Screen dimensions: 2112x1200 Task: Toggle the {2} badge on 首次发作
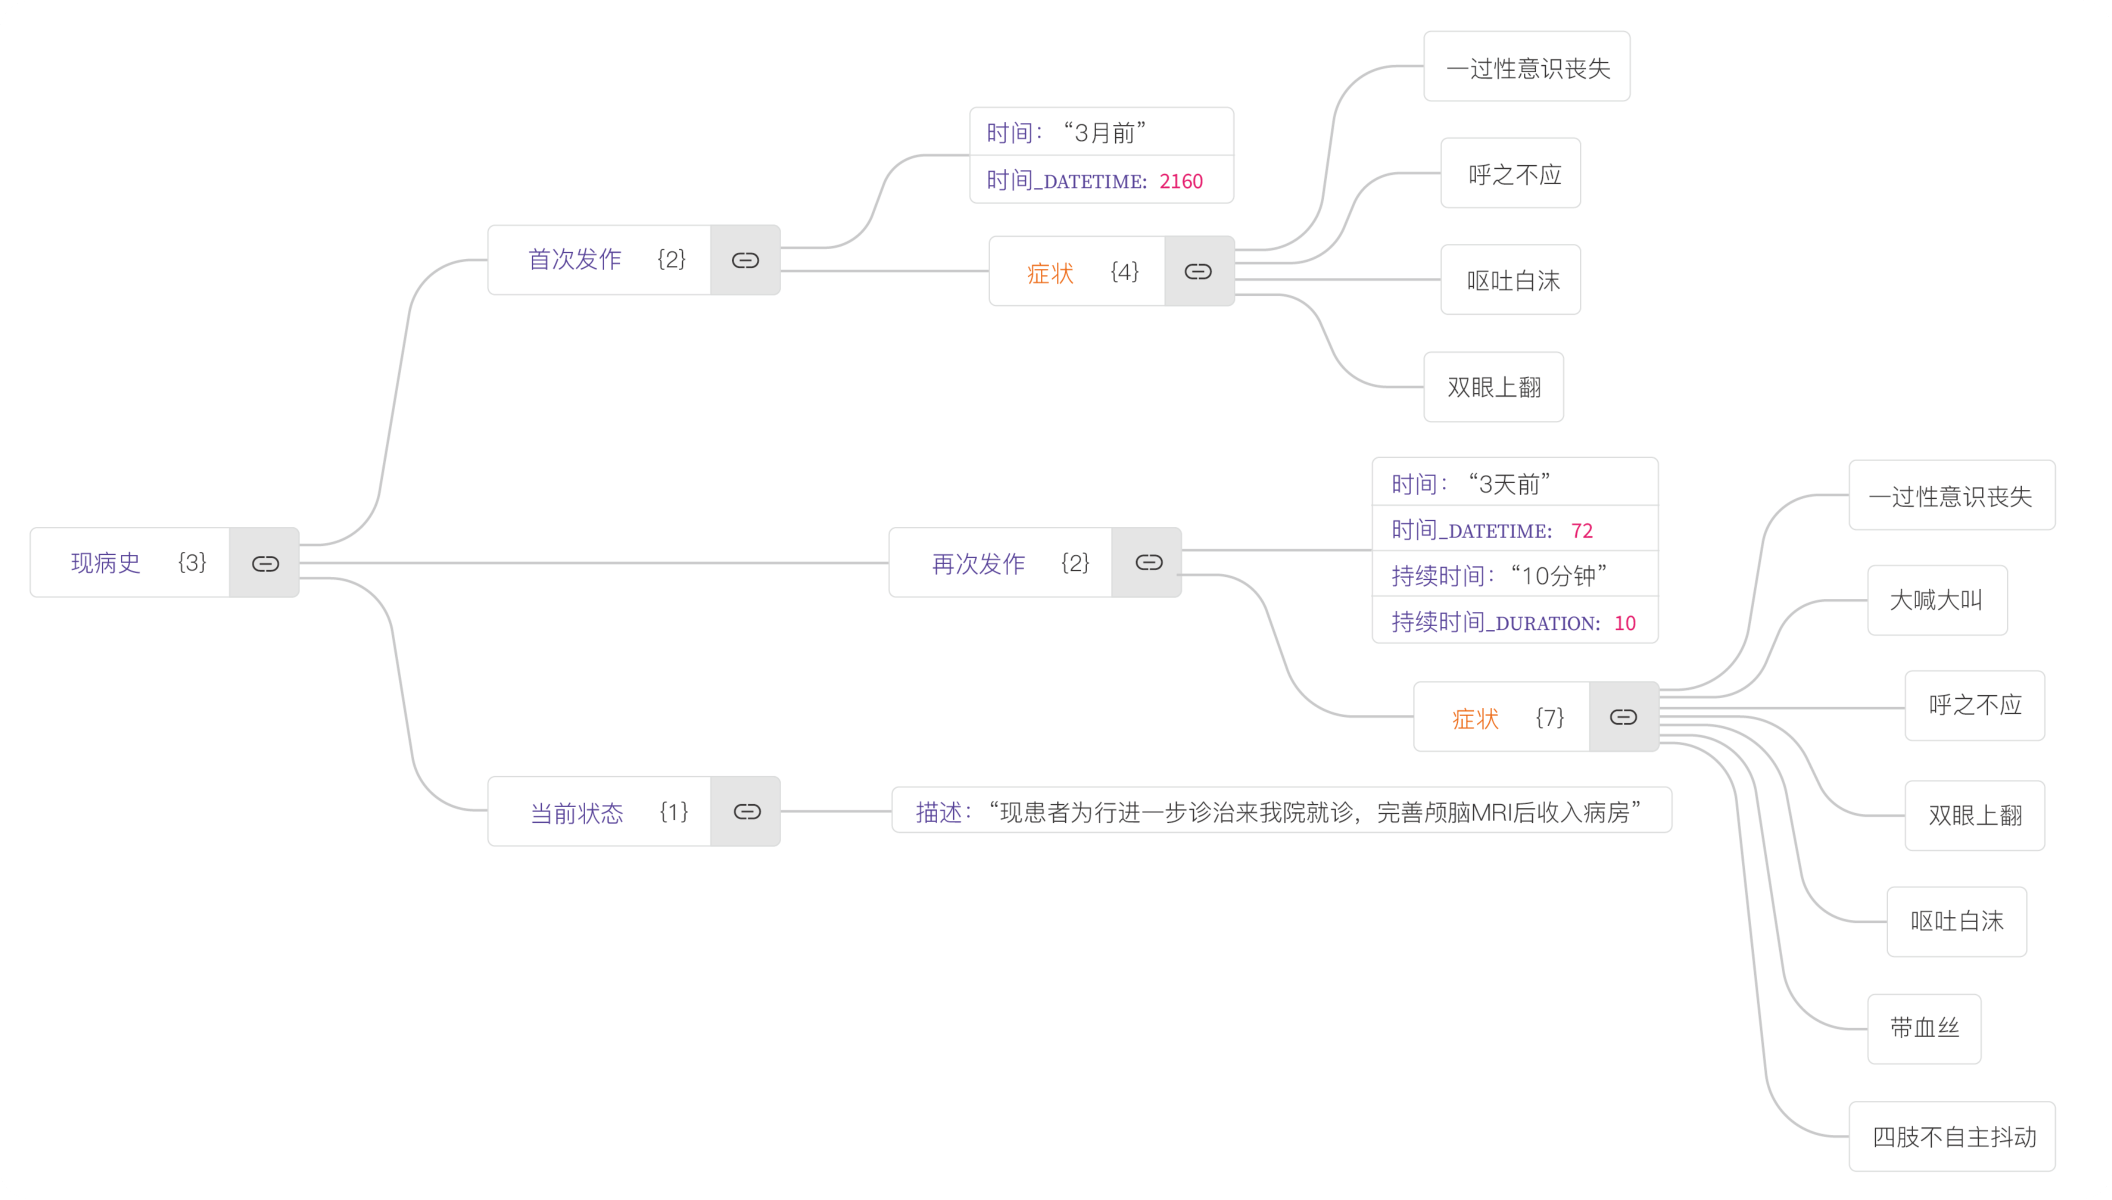[x=671, y=259]
